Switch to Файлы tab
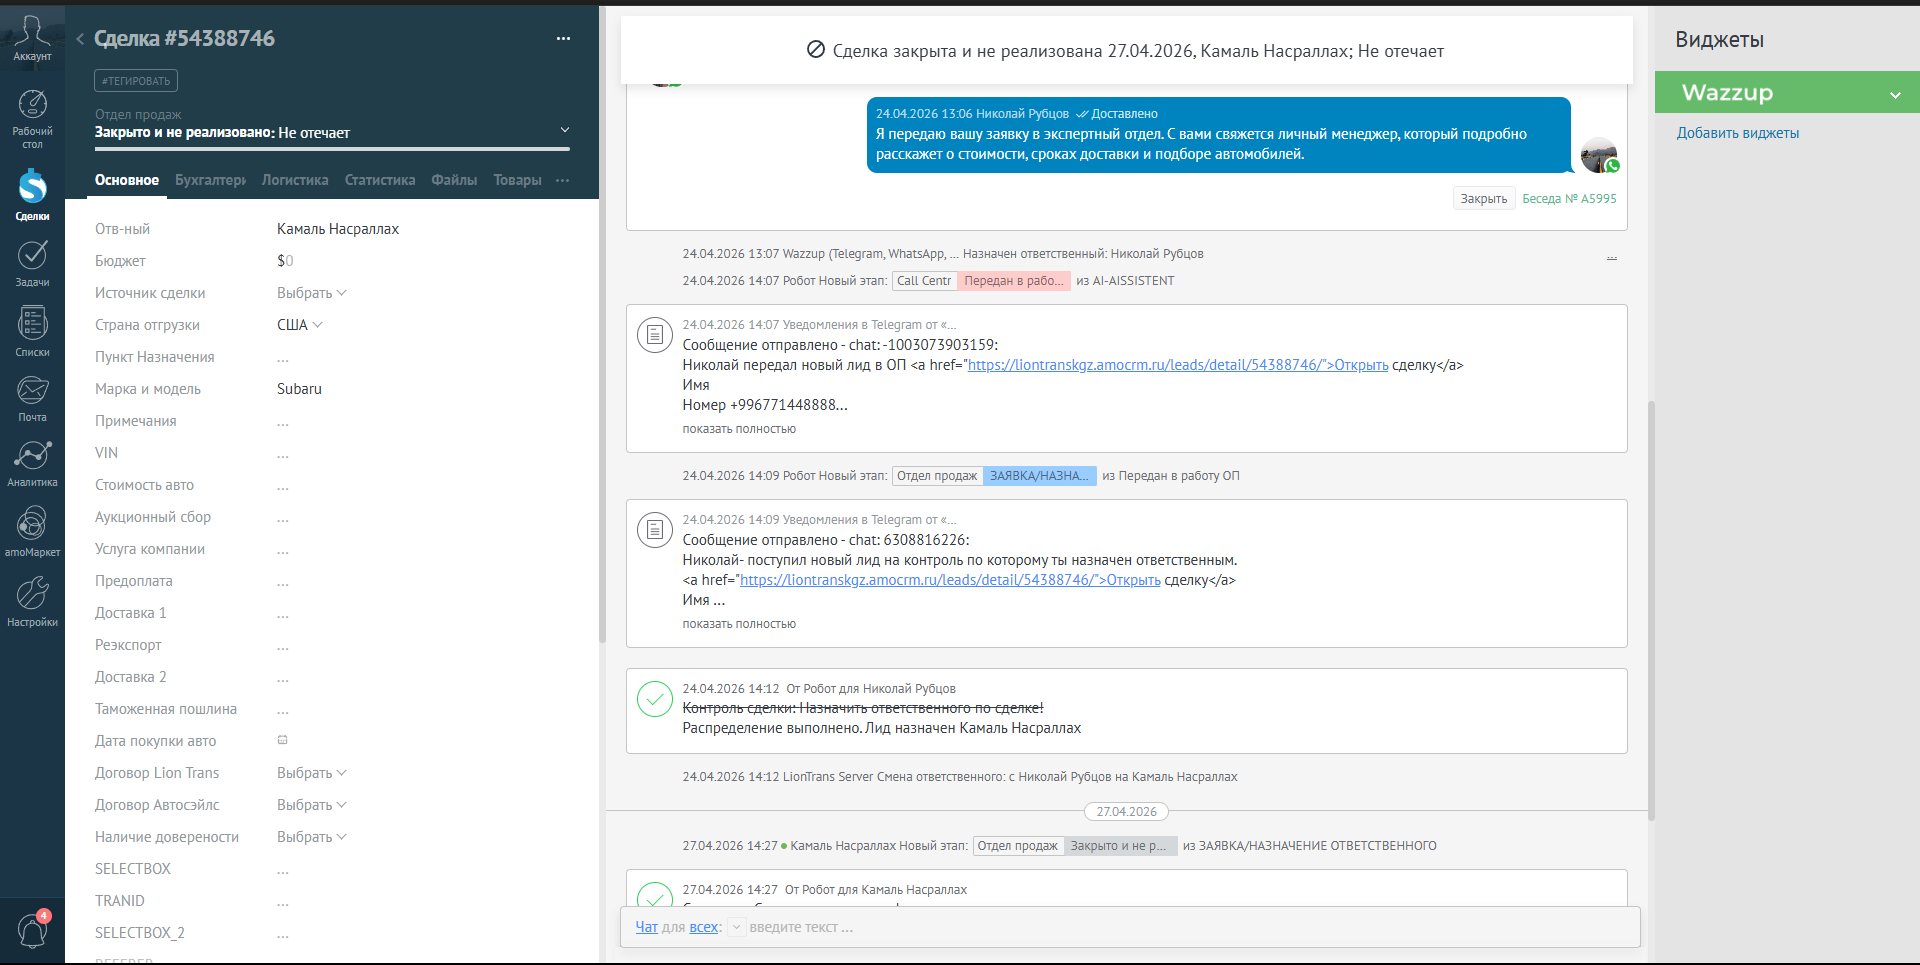The height and width of the screenshot is (965, 1920). coord(454,180)
